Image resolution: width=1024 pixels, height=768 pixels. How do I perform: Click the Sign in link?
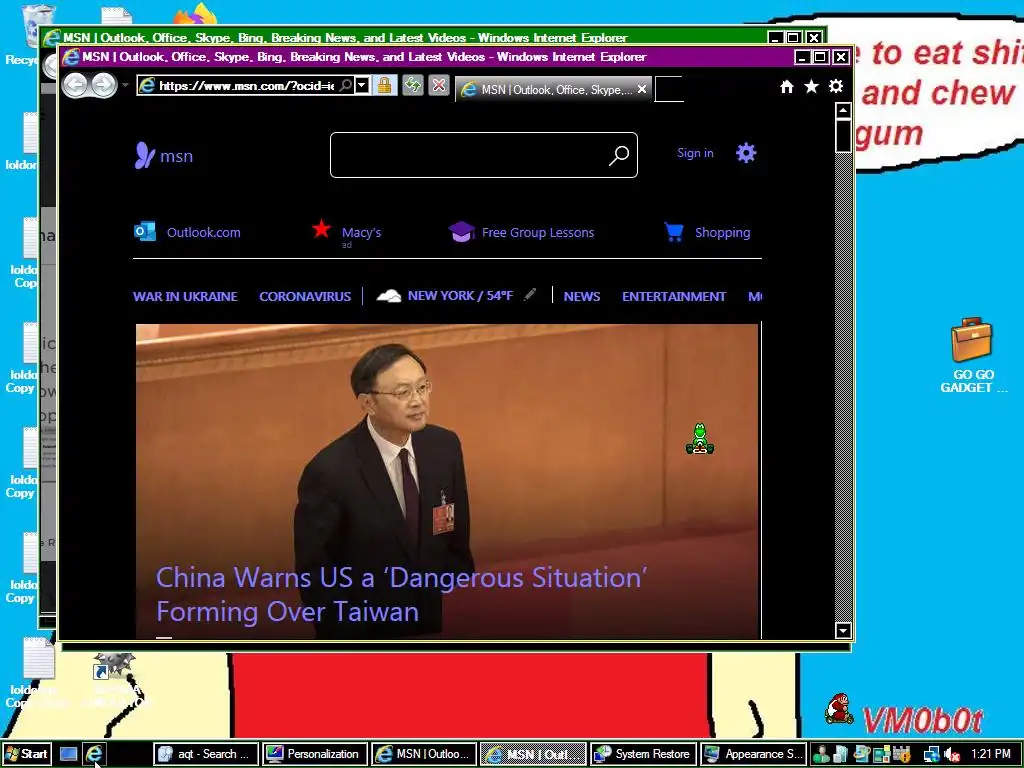[695, 153]
